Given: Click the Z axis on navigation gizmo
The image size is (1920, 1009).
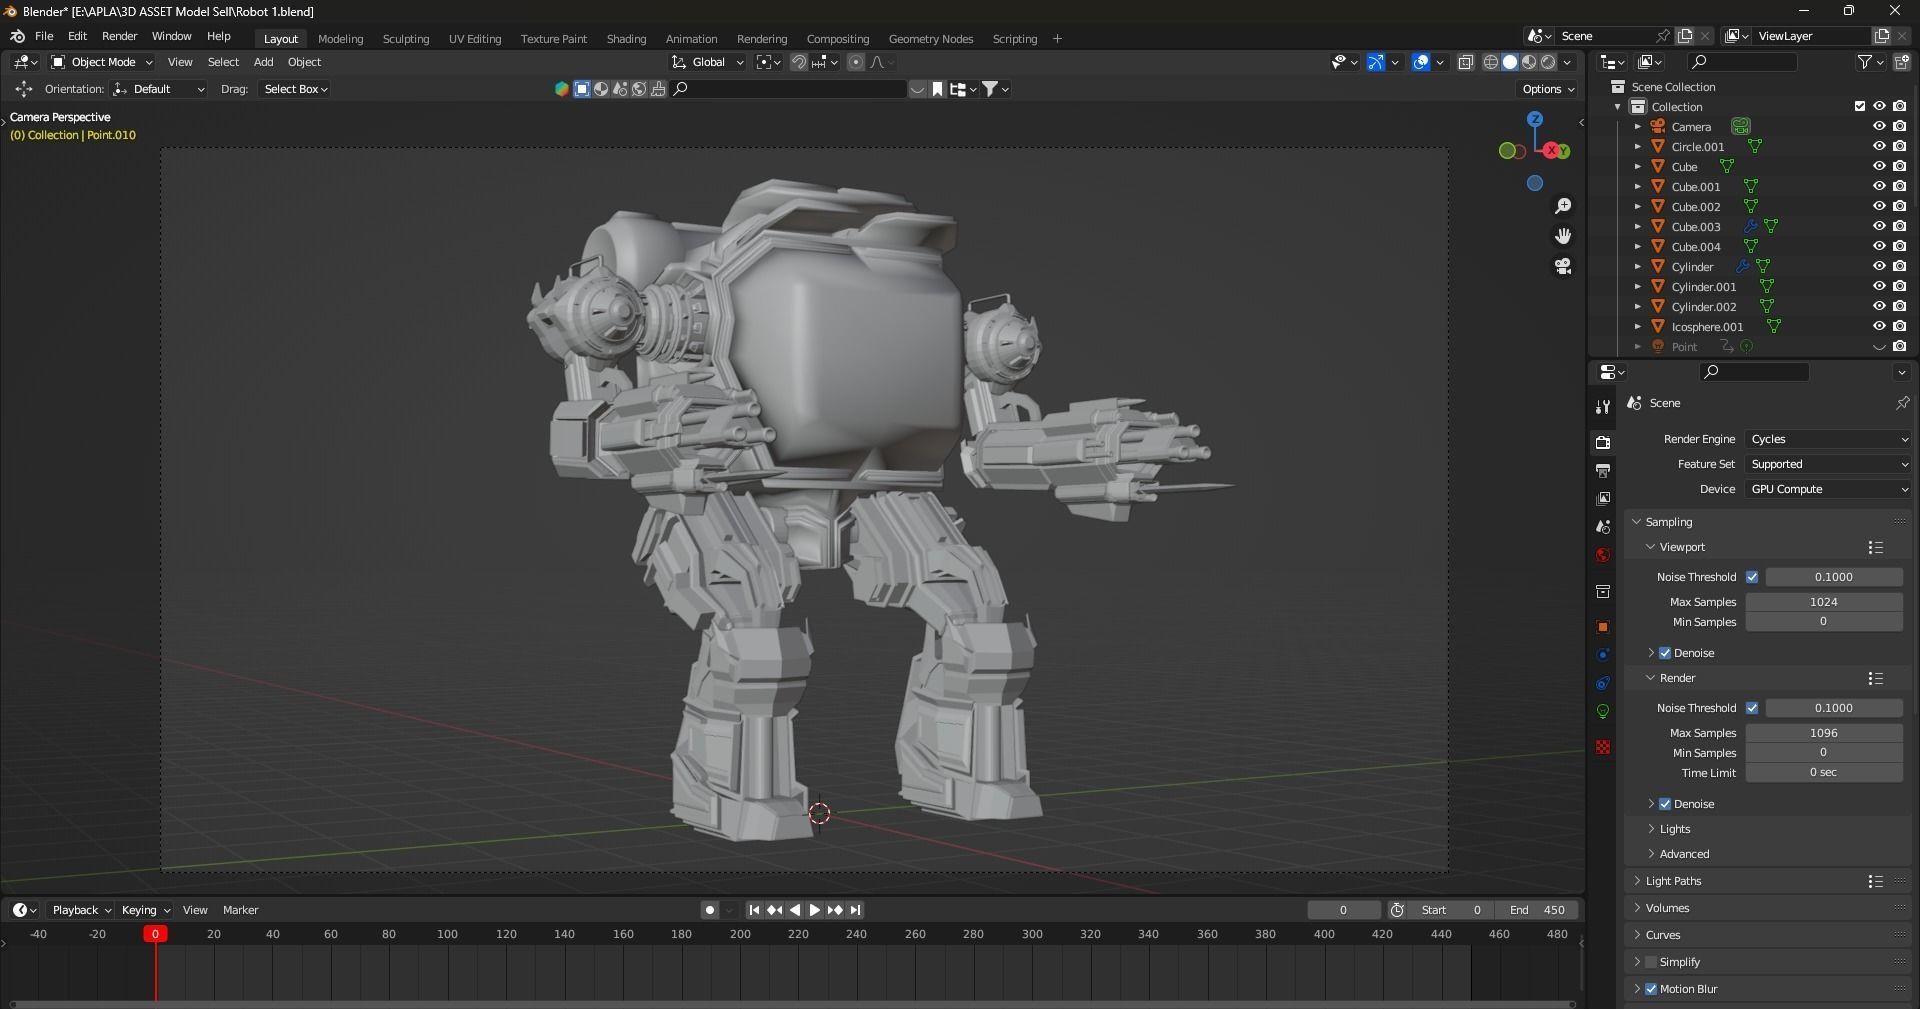Looking at the screenshot, I should [1534, 119].
